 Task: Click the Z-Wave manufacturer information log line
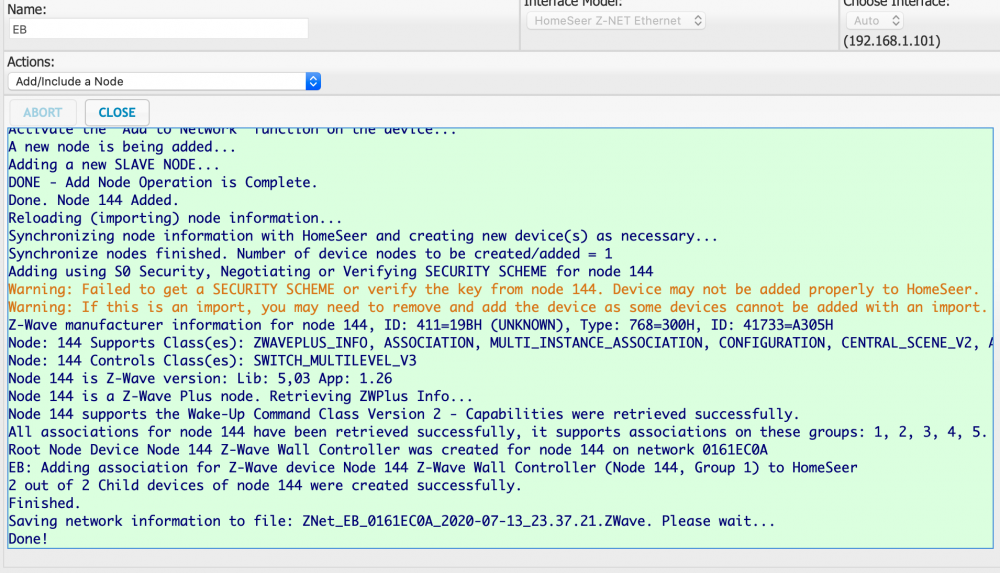(420, 325)
